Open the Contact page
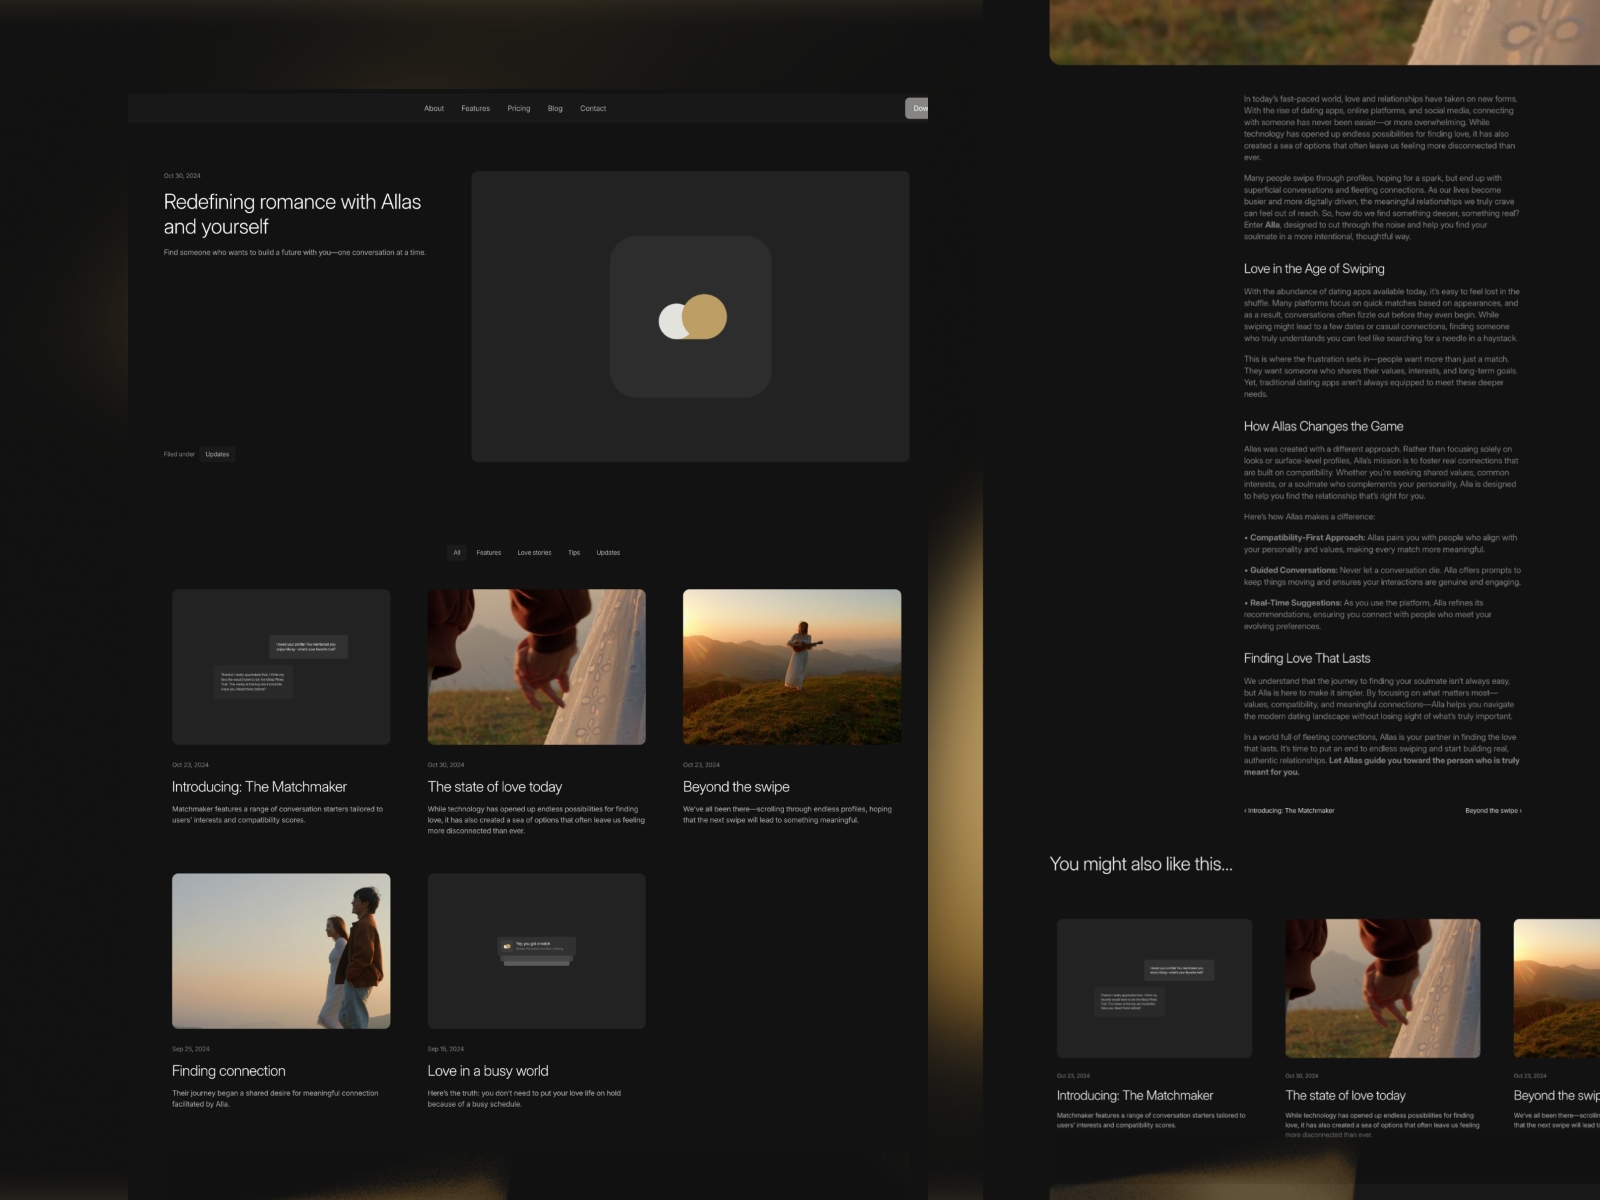 593,107
